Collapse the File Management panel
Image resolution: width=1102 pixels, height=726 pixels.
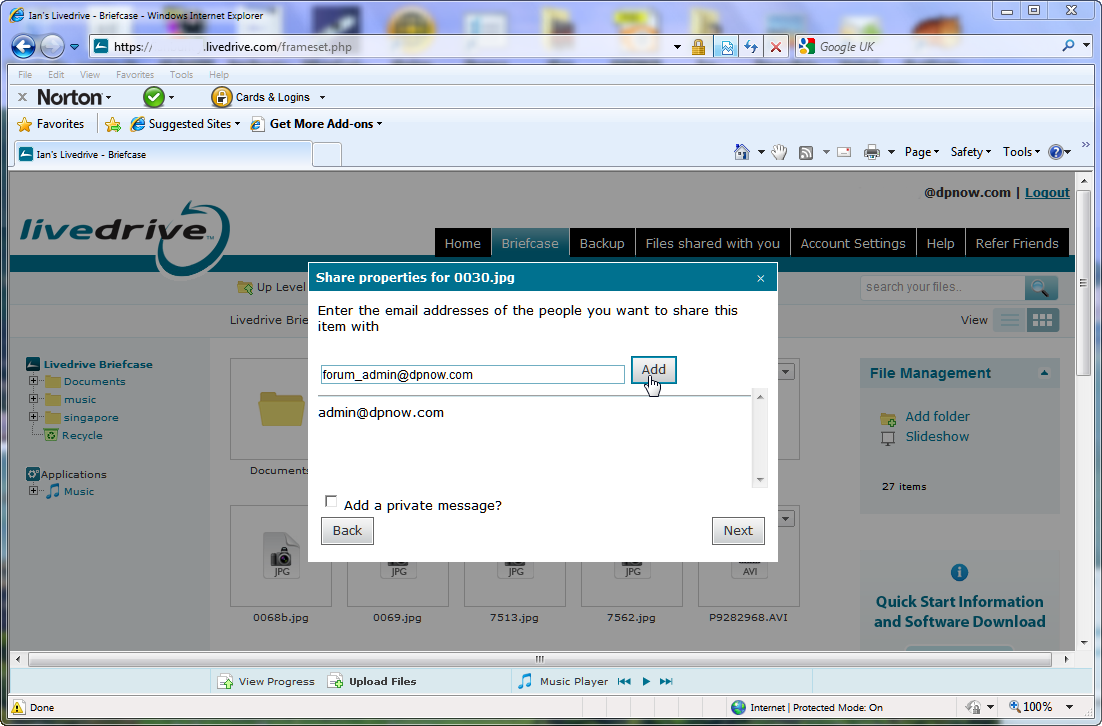point(1044,373)
